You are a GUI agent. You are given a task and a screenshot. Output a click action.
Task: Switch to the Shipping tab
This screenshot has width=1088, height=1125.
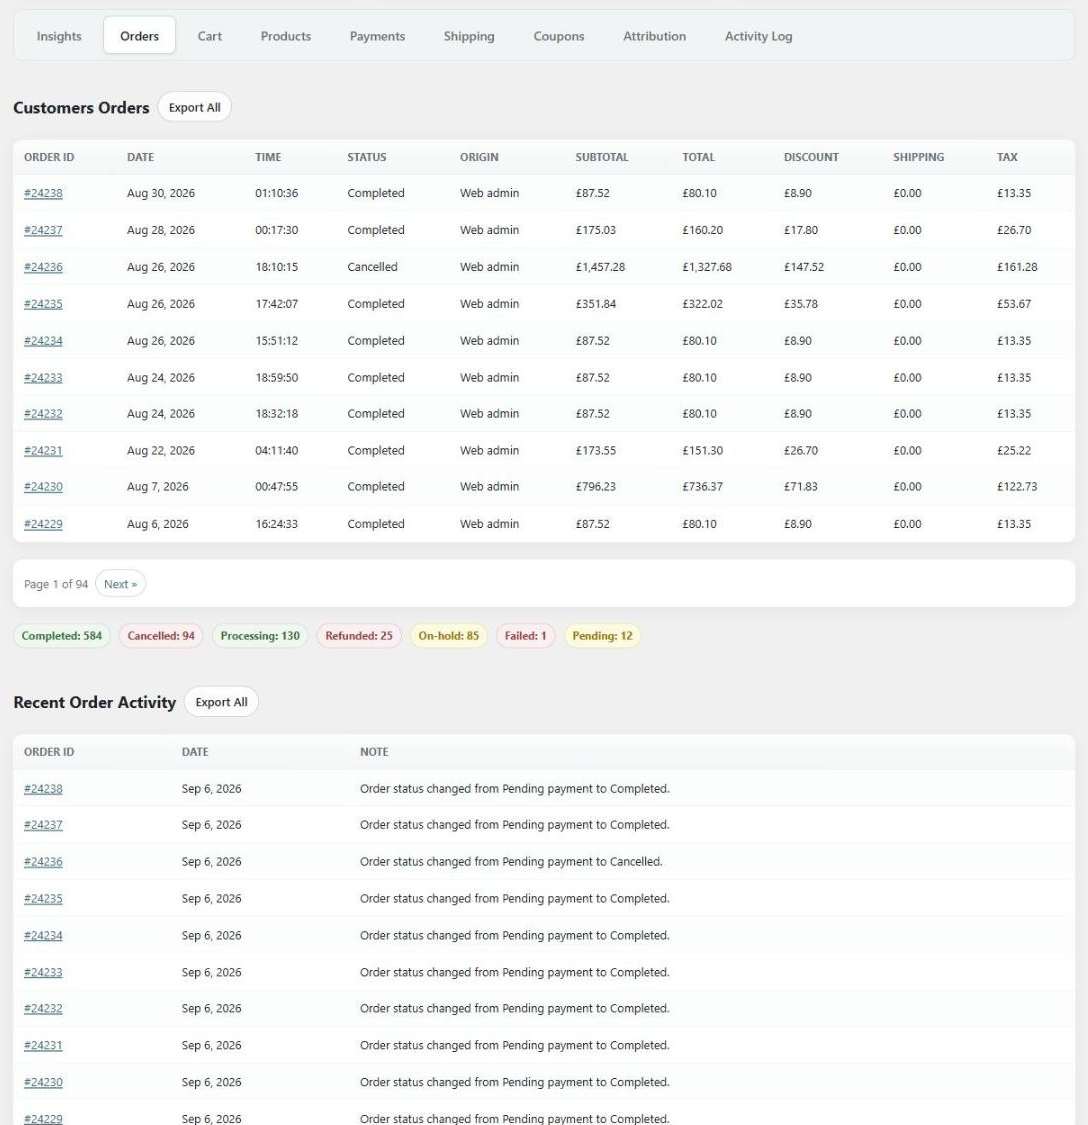[x=469, y=36]
